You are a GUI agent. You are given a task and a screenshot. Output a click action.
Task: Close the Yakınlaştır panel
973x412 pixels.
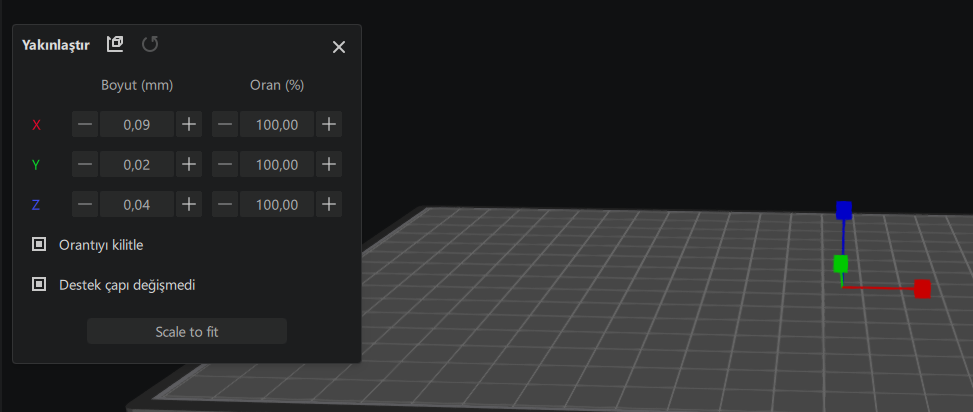tap(338, 47)
